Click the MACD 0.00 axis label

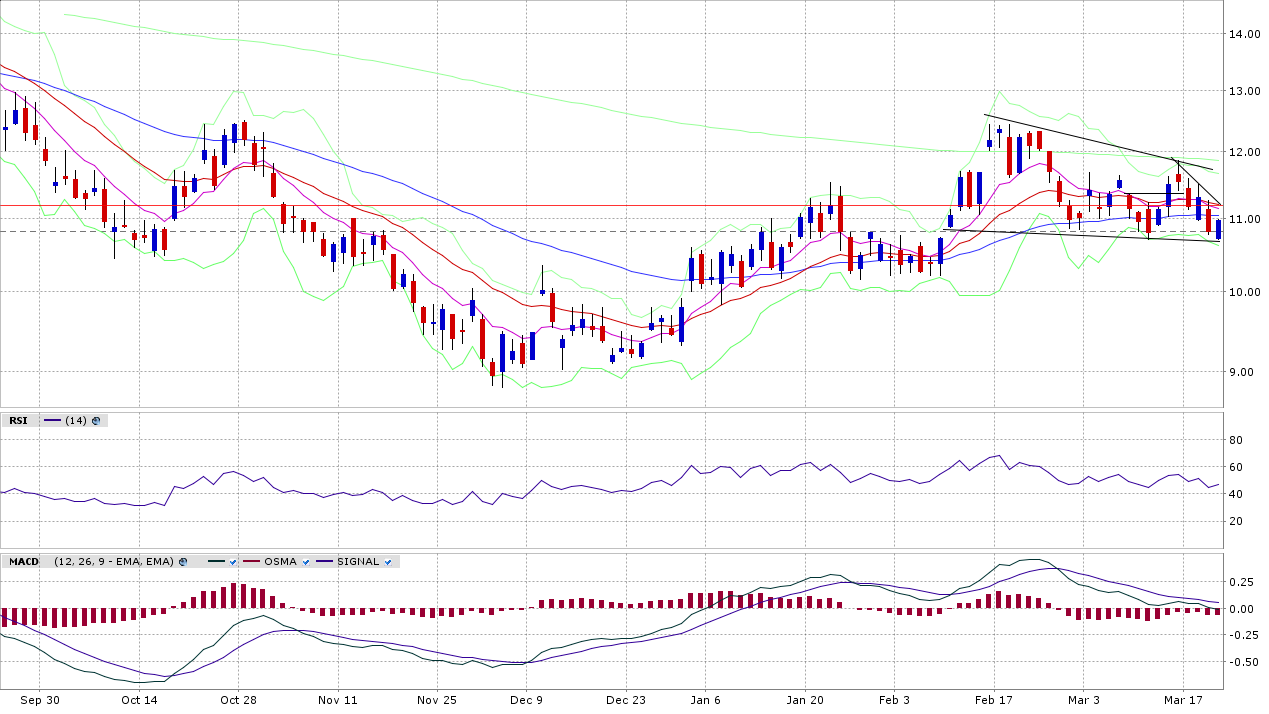[1243, 609]
